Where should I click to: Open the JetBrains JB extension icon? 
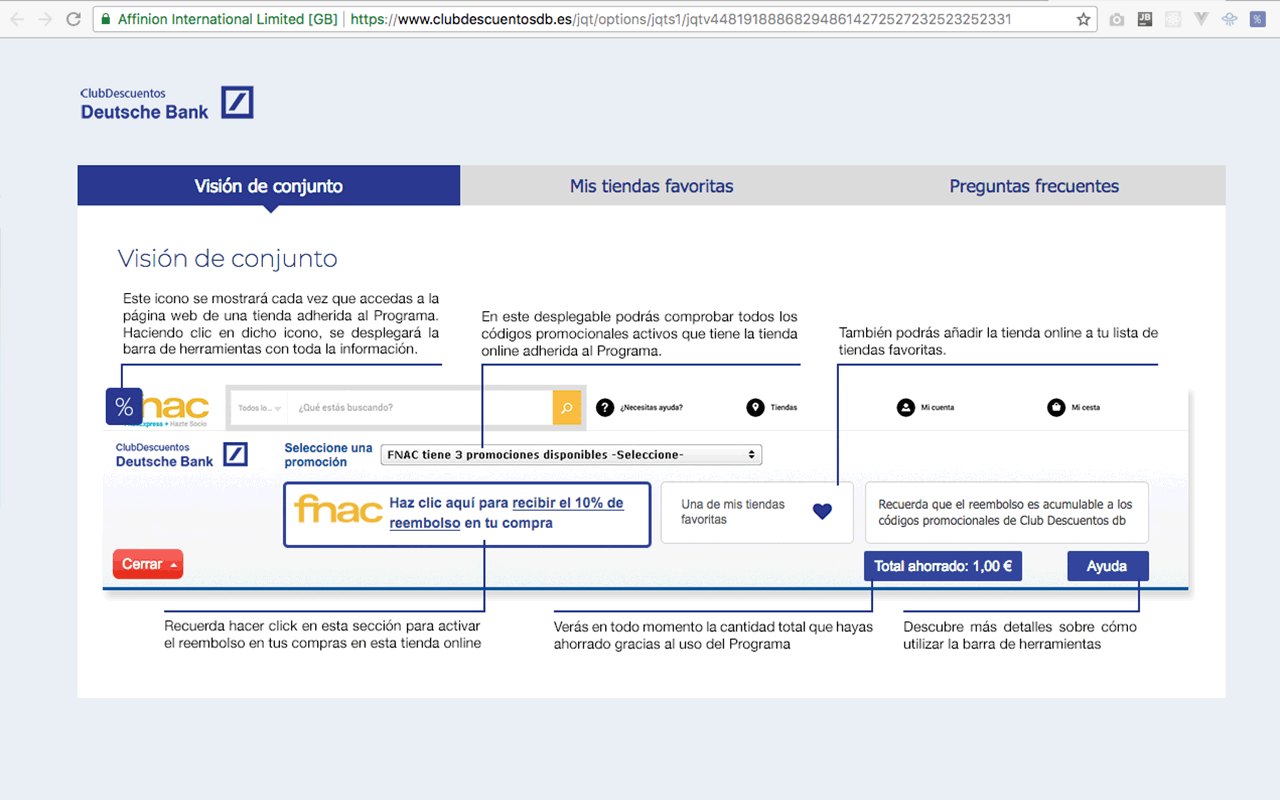point(1146,19)
